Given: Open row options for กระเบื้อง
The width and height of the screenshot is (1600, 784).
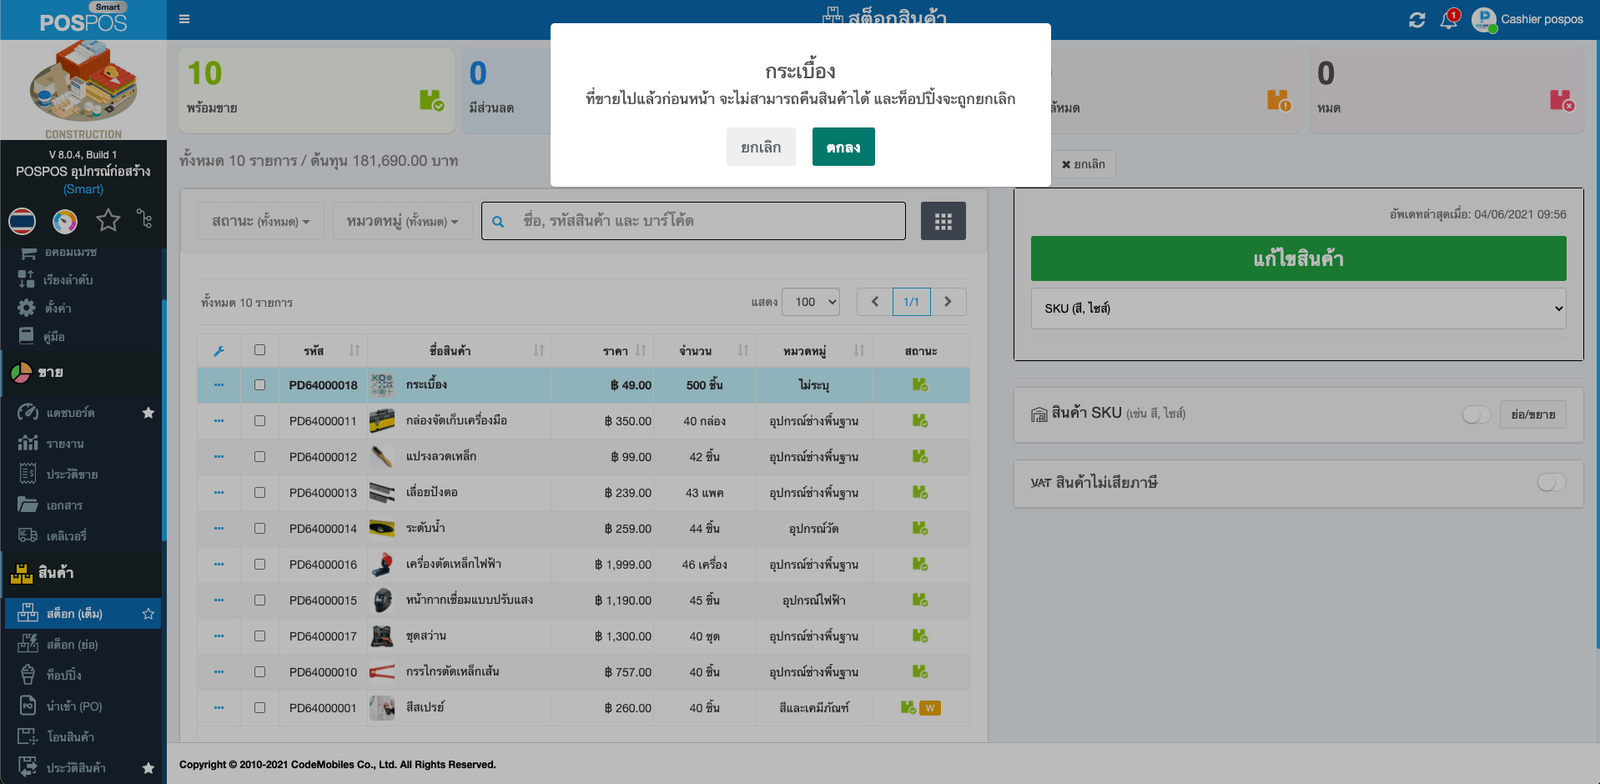Looking at the screenshot, I should pyautogui.click(x=219, y=385).
